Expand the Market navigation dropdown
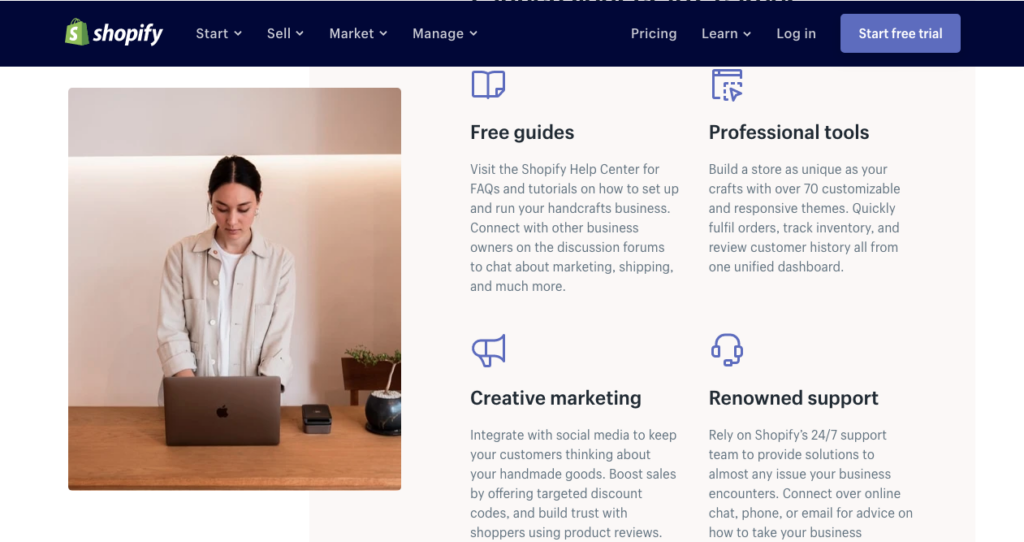The width and height of the screenshot is (1024, 542). point(358,33)
